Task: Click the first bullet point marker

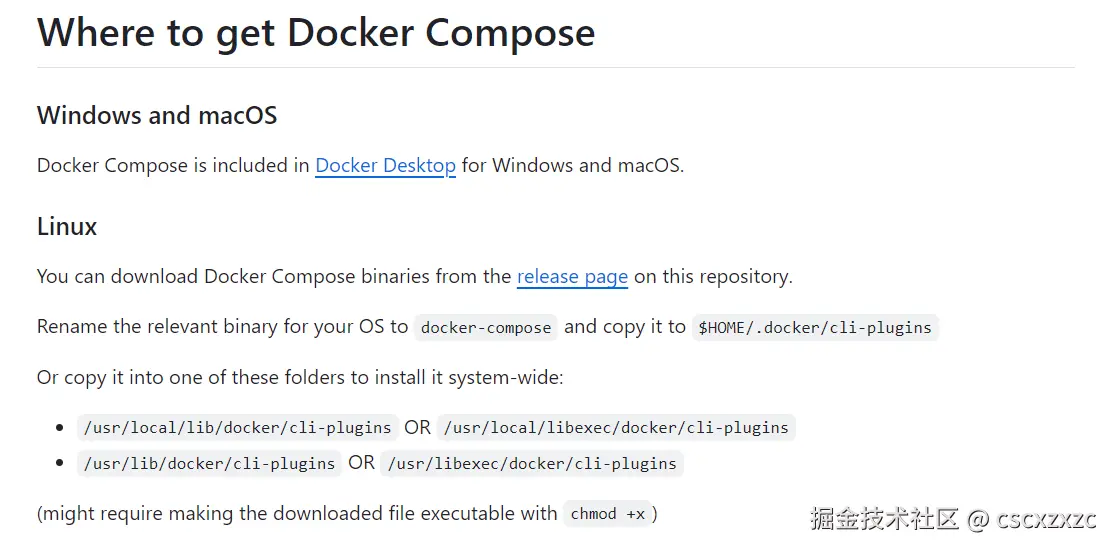Action: tap(60, 428)
